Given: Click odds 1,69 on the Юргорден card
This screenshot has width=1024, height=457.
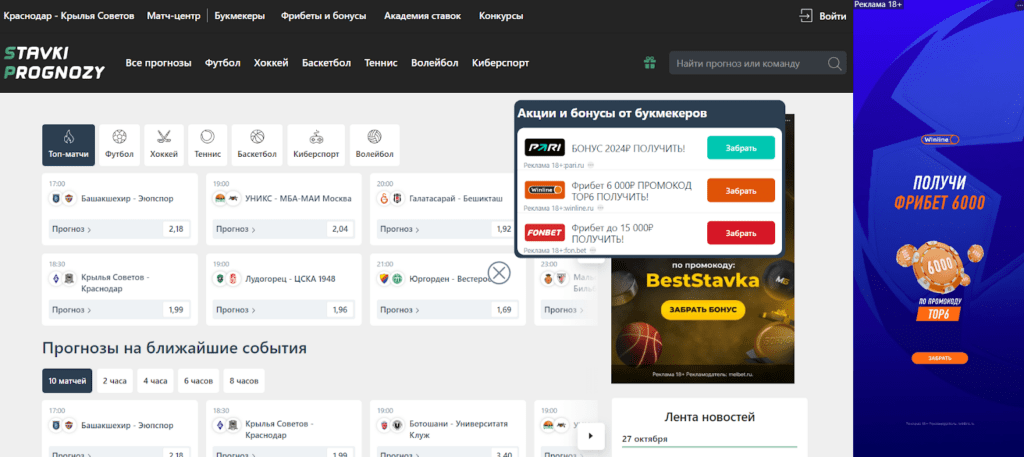Looking at the screenshot, I should [x=504, y=309].
